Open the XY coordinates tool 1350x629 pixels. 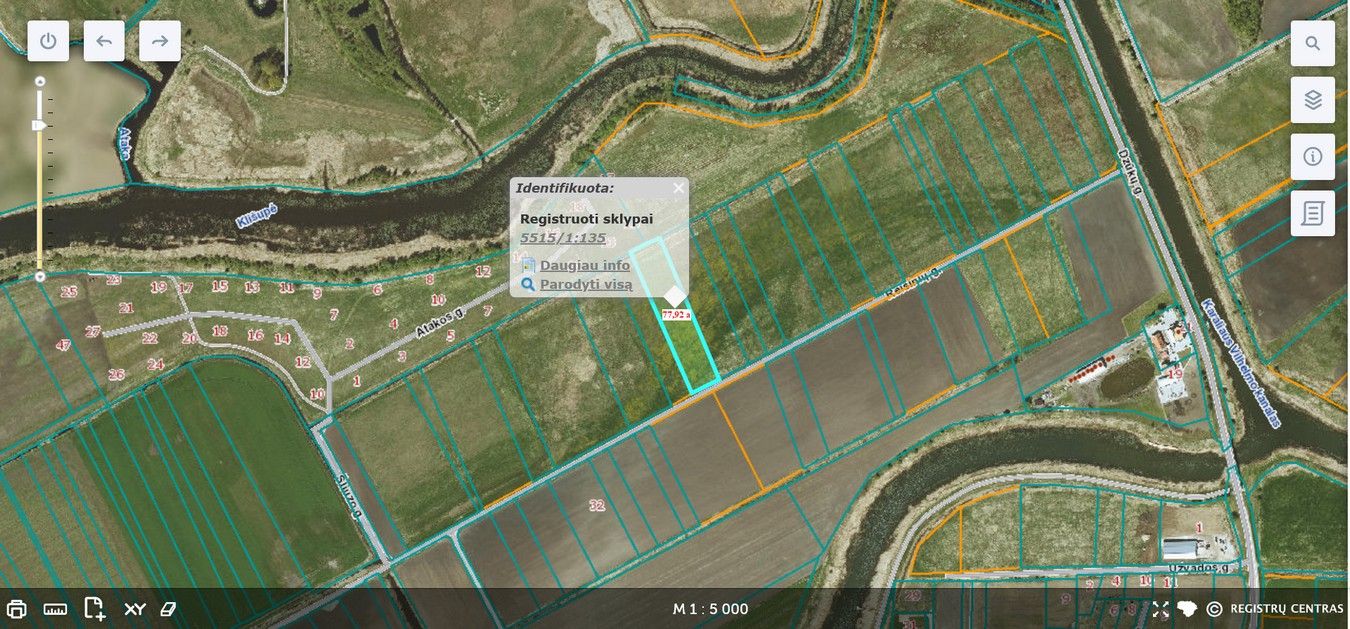pos(134,609)
